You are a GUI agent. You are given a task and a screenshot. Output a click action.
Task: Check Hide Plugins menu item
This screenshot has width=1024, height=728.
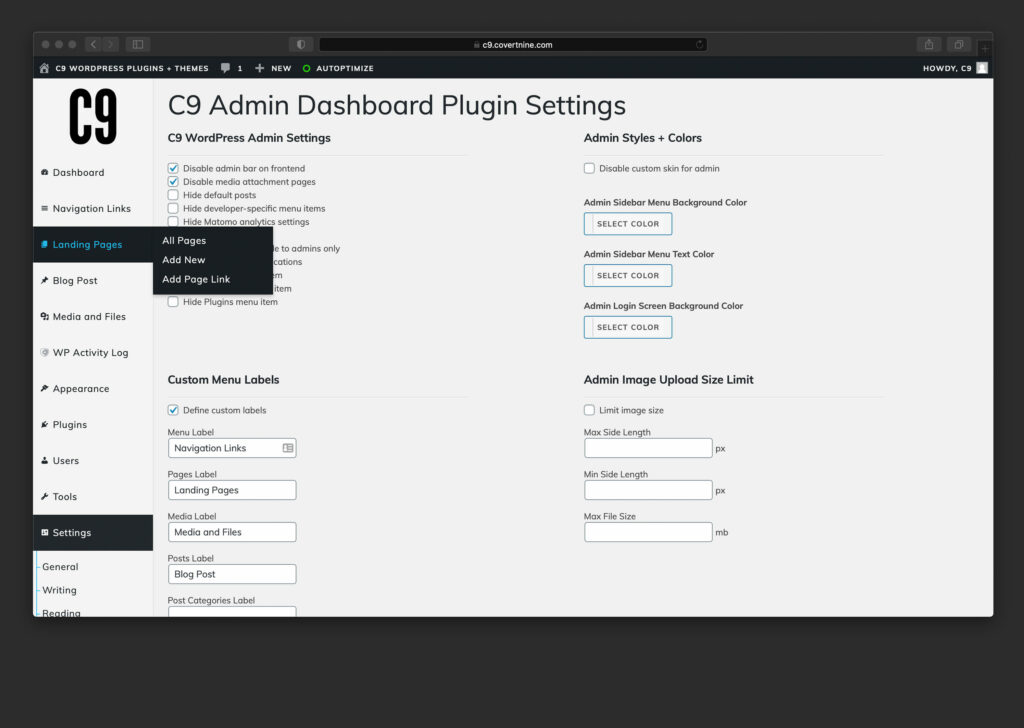click(173, 302)
